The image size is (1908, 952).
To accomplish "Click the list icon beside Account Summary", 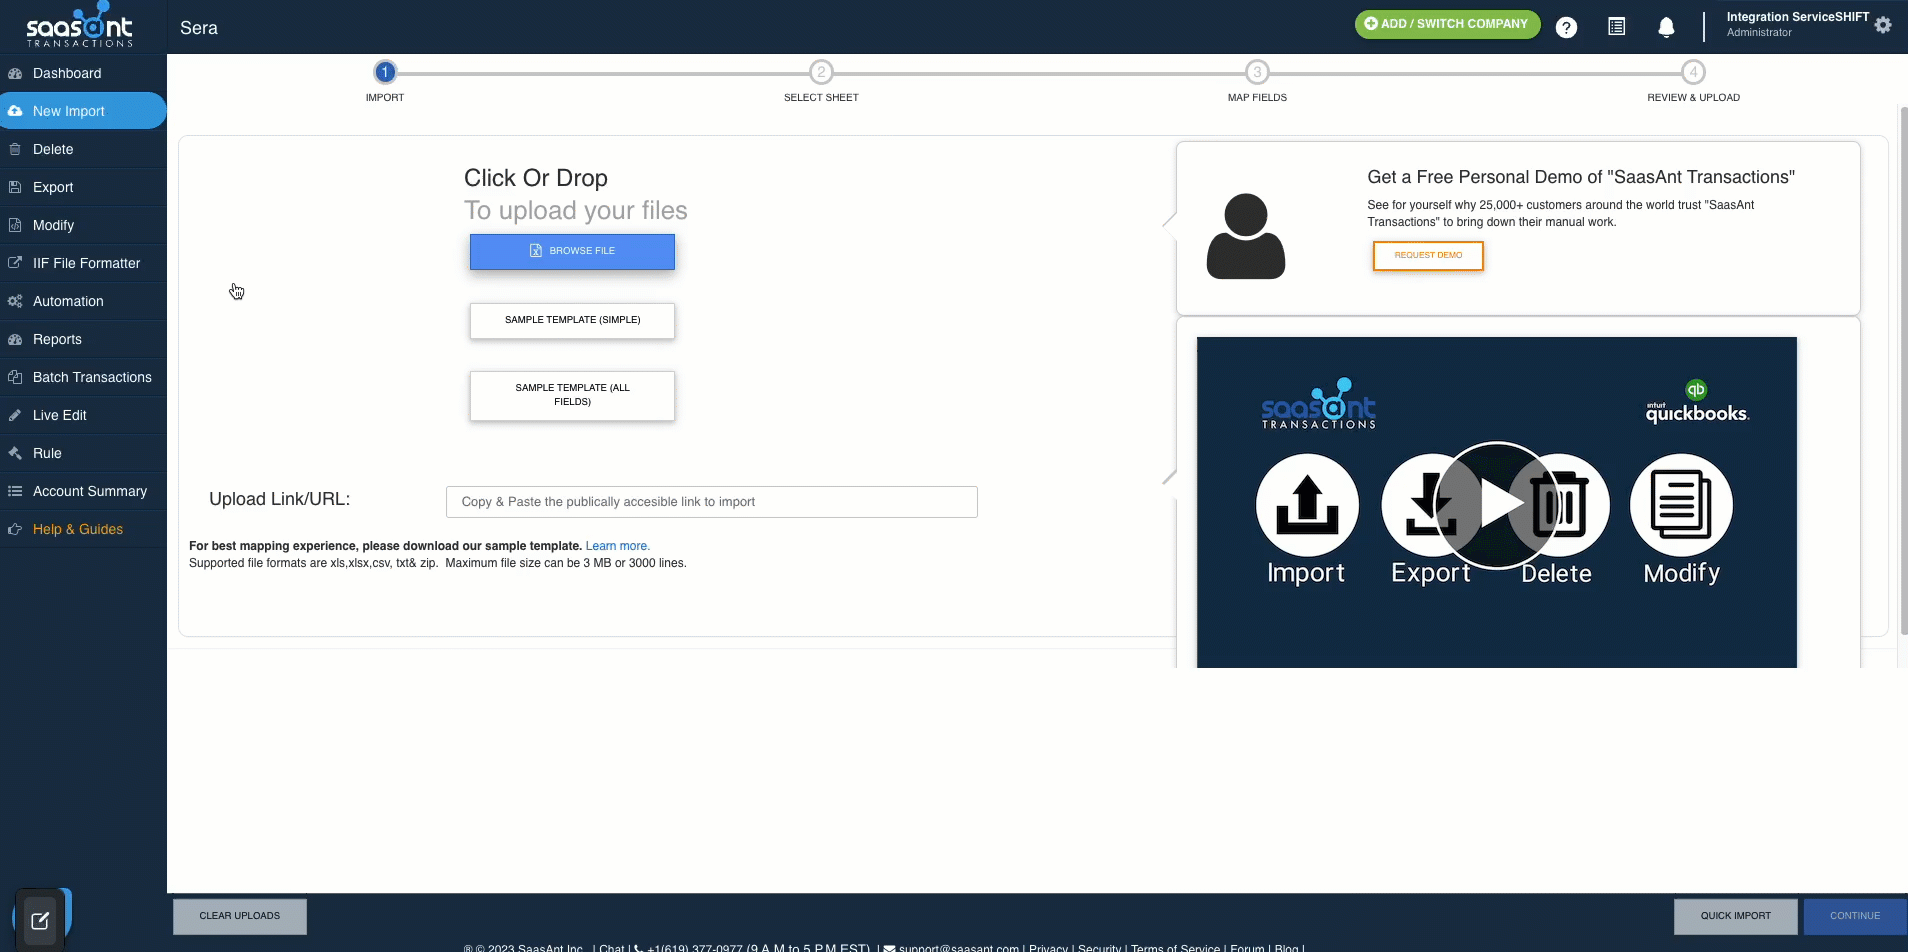I will tap(15, 491).
